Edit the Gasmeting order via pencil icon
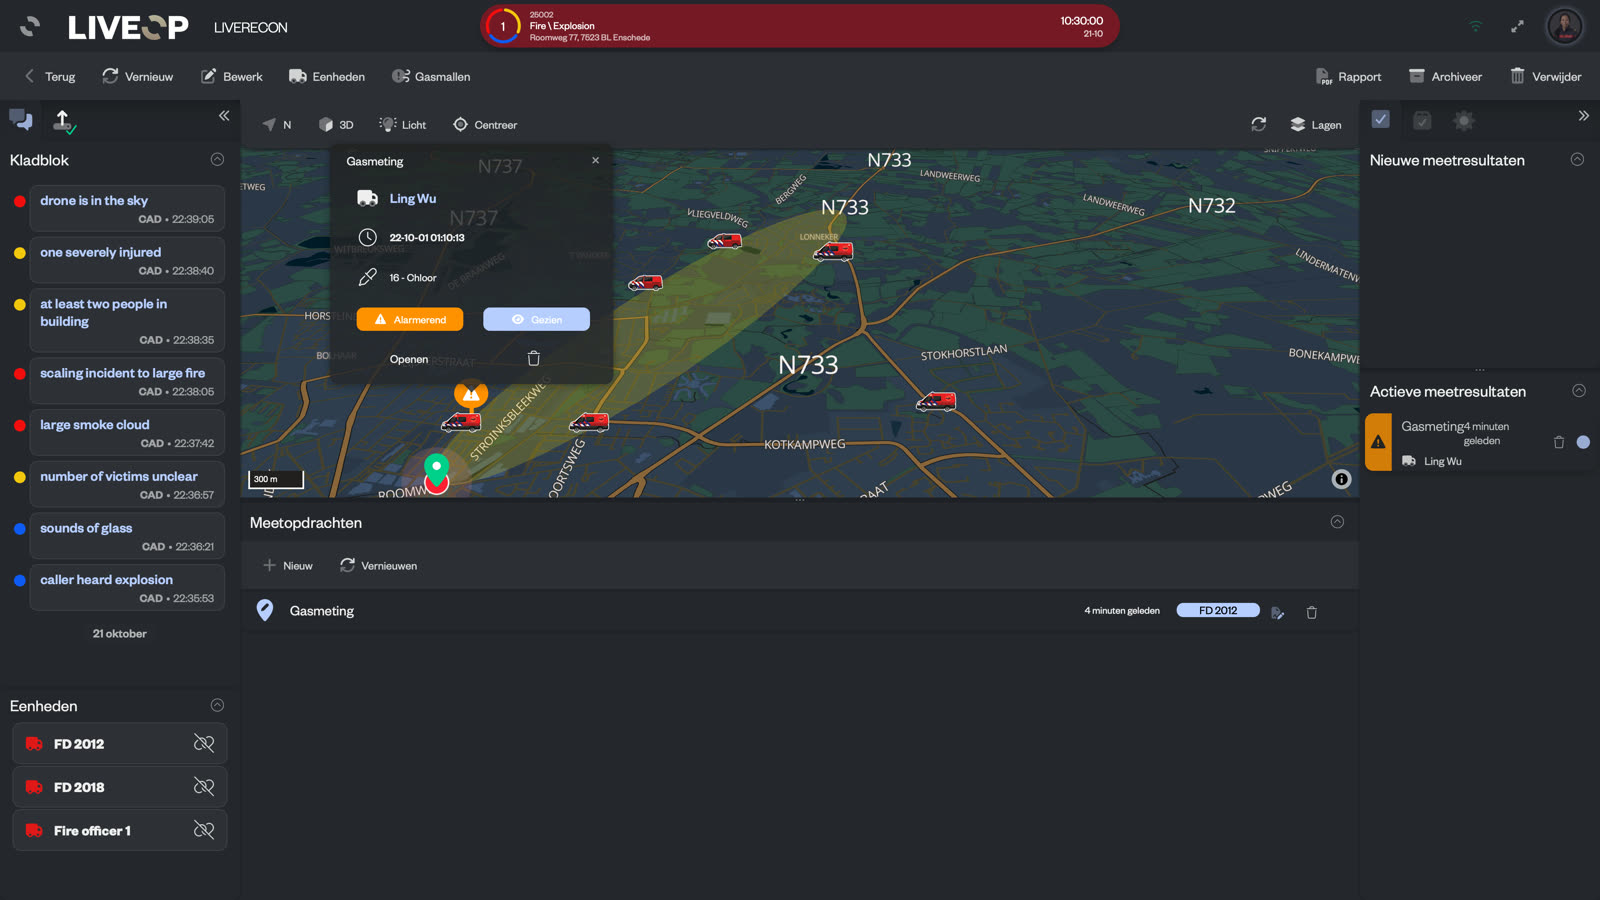1600x900 pixels. [1278, 613]
